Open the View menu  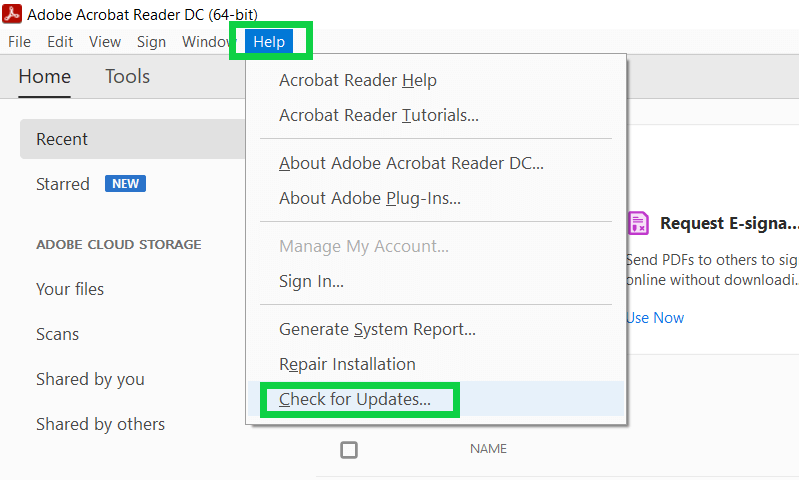(x=105, y=42)
